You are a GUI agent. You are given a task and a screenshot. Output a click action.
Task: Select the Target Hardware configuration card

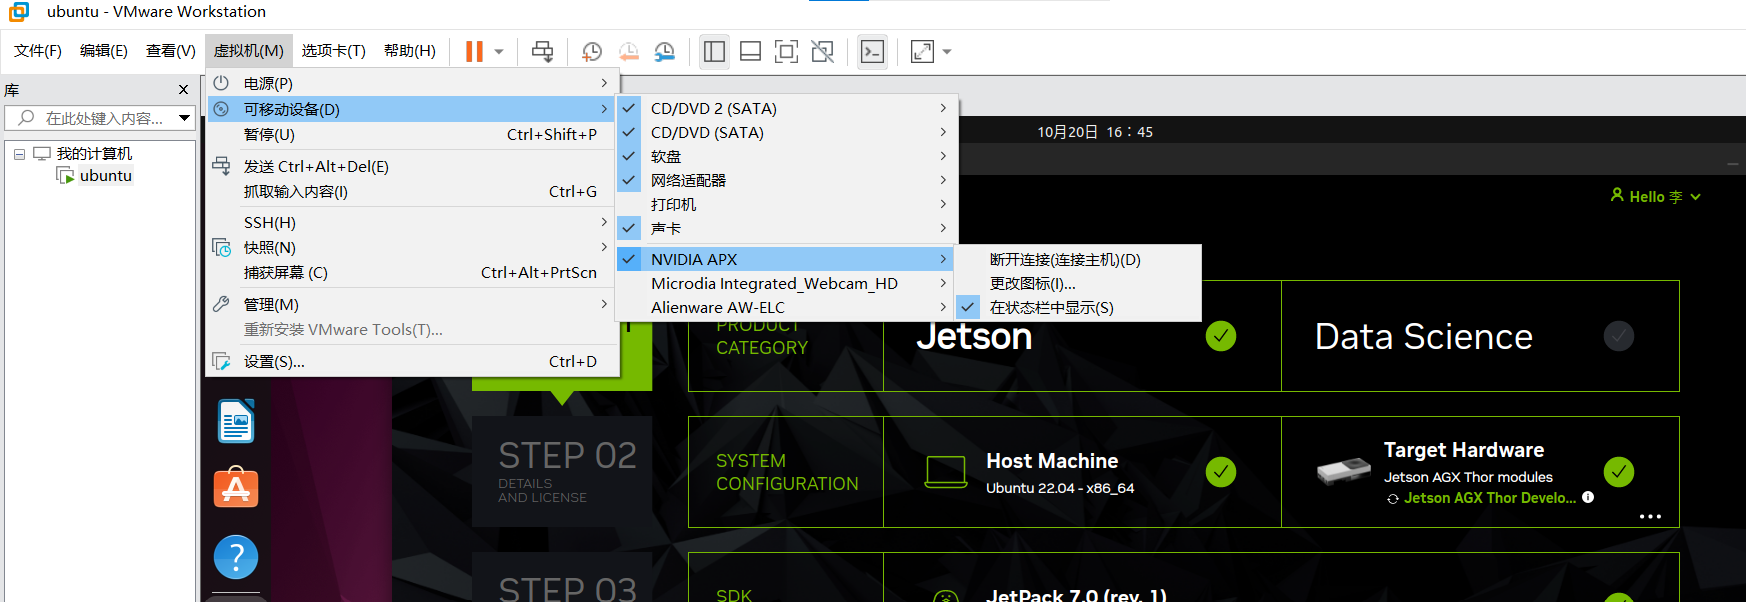coord(1480,472)
